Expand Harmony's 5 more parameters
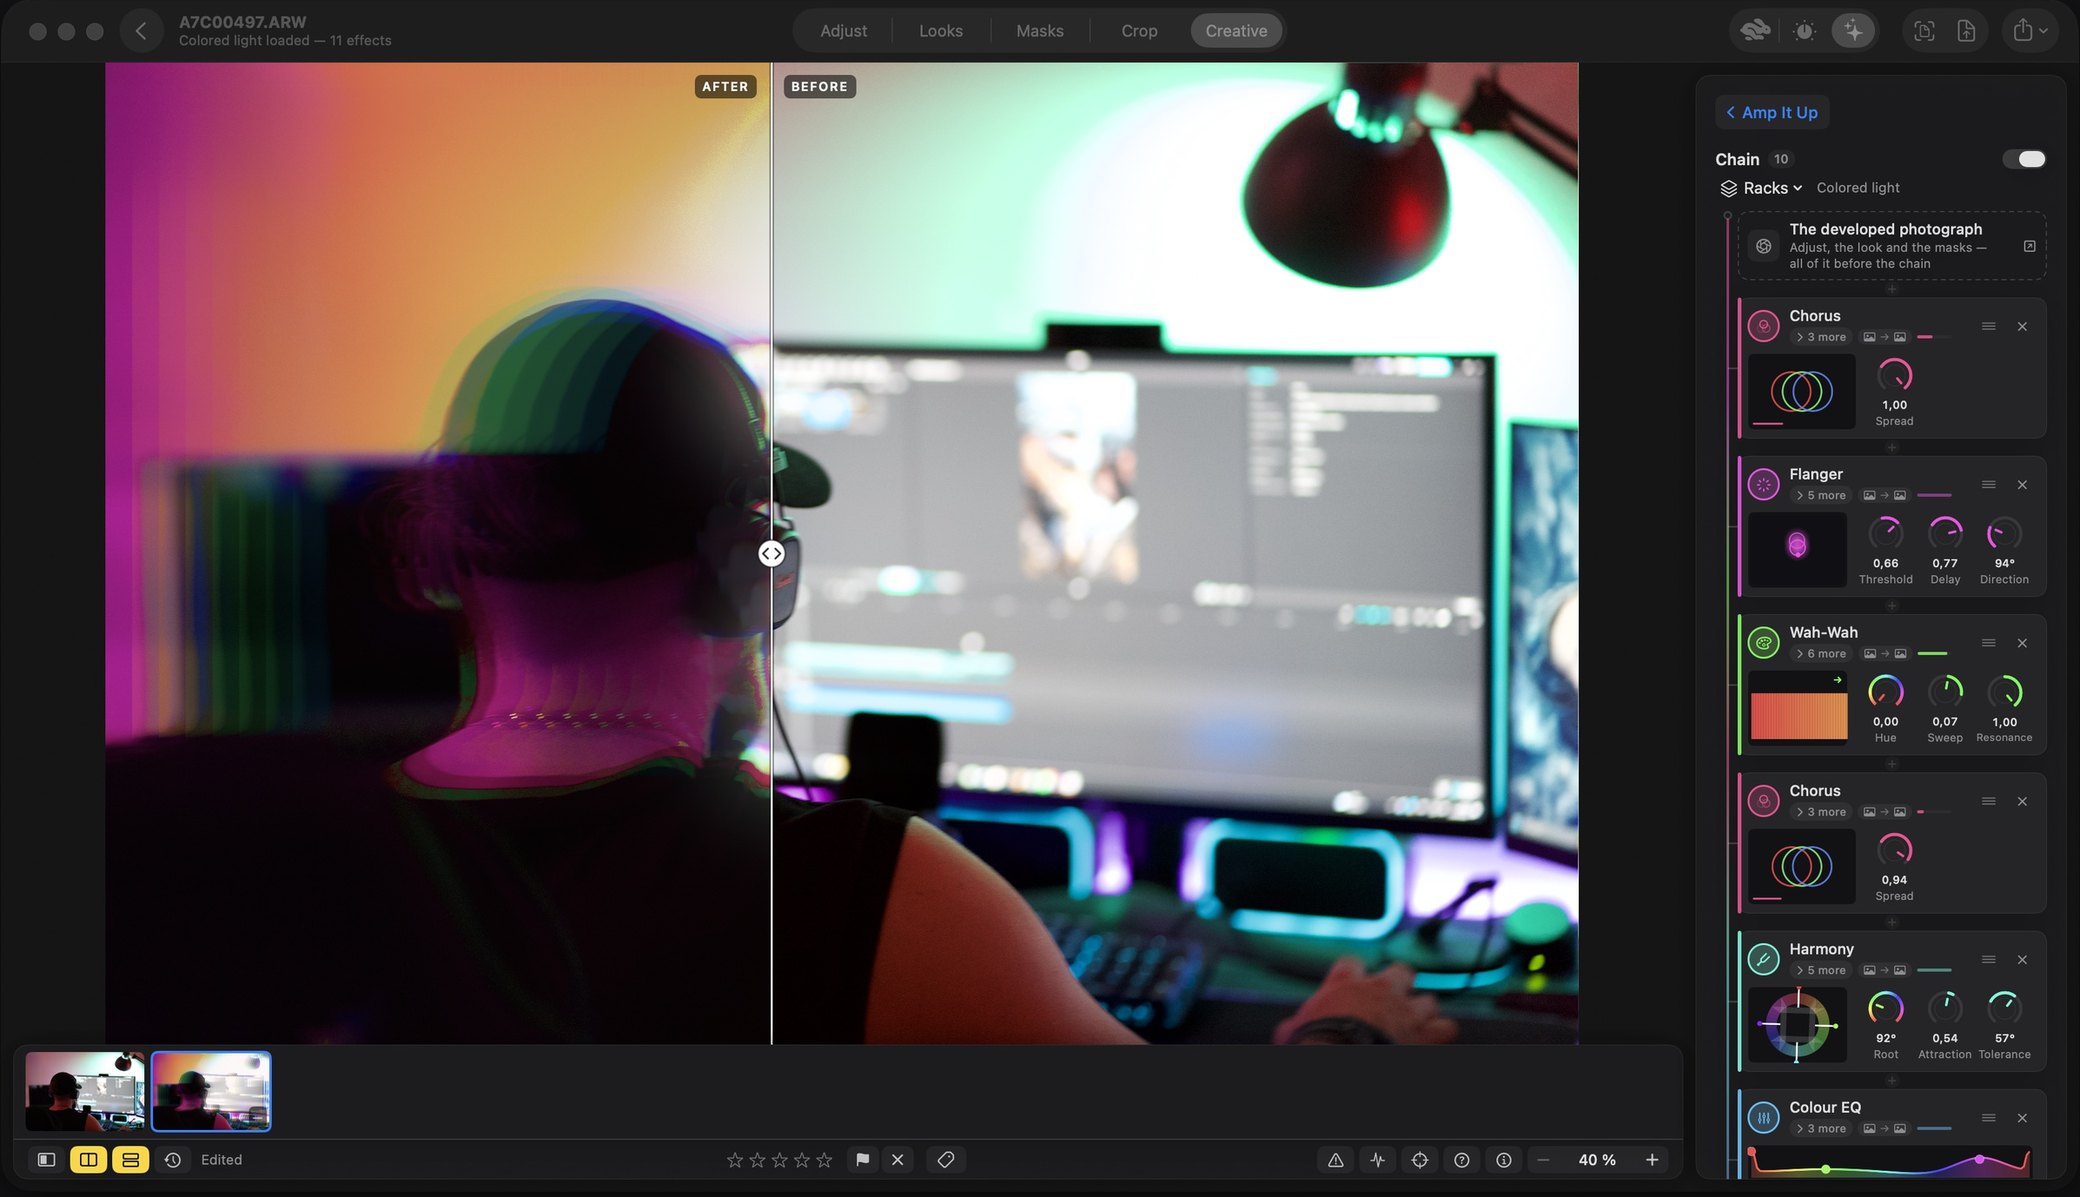The image size is (2080, 1197). (1821, 971)
